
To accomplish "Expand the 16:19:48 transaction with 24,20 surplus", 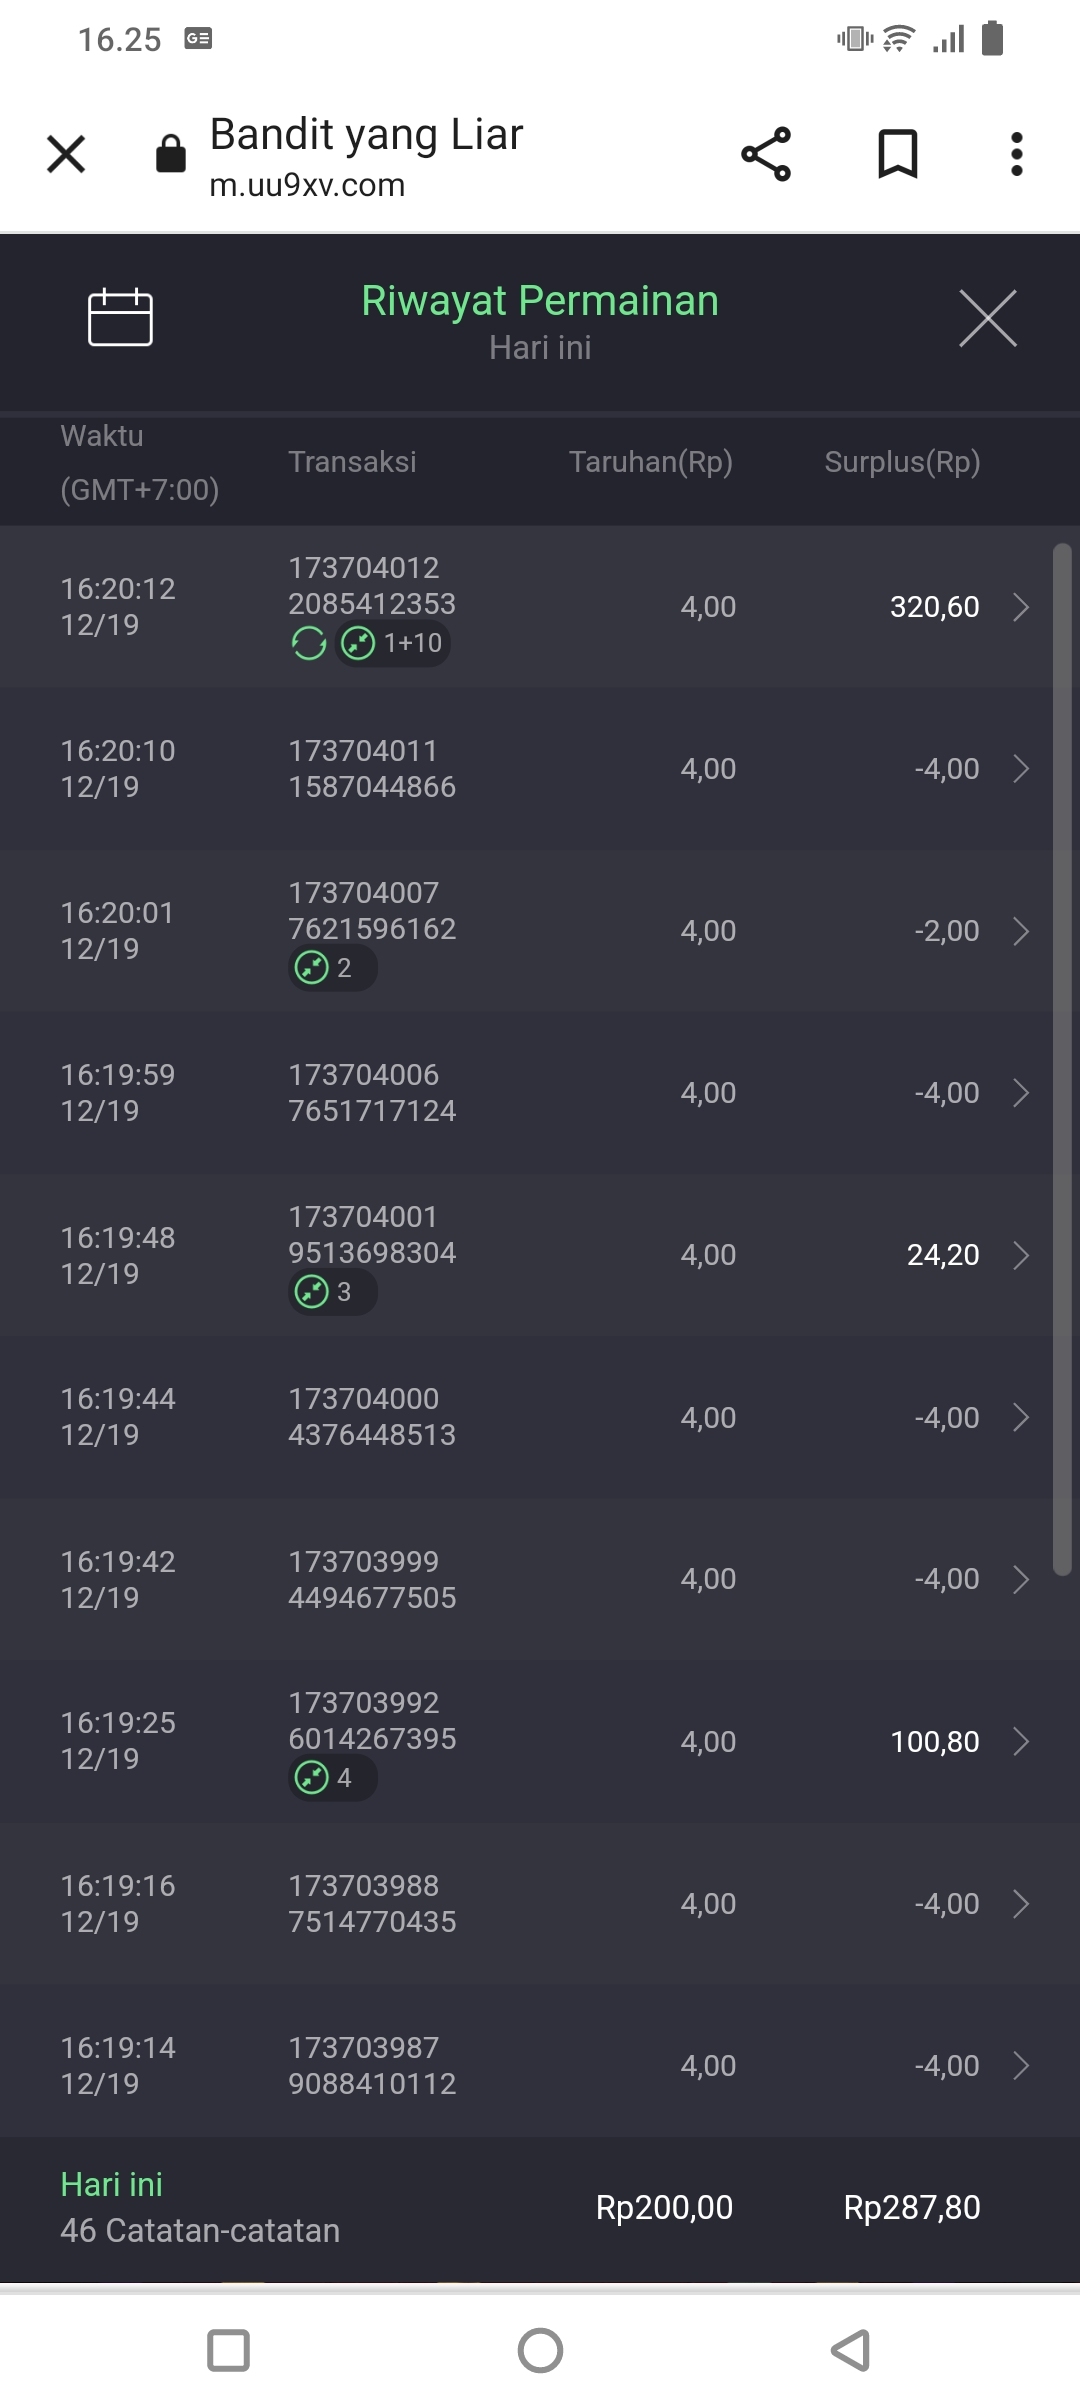I will pyautogui.click(x=1020, y=1255).
